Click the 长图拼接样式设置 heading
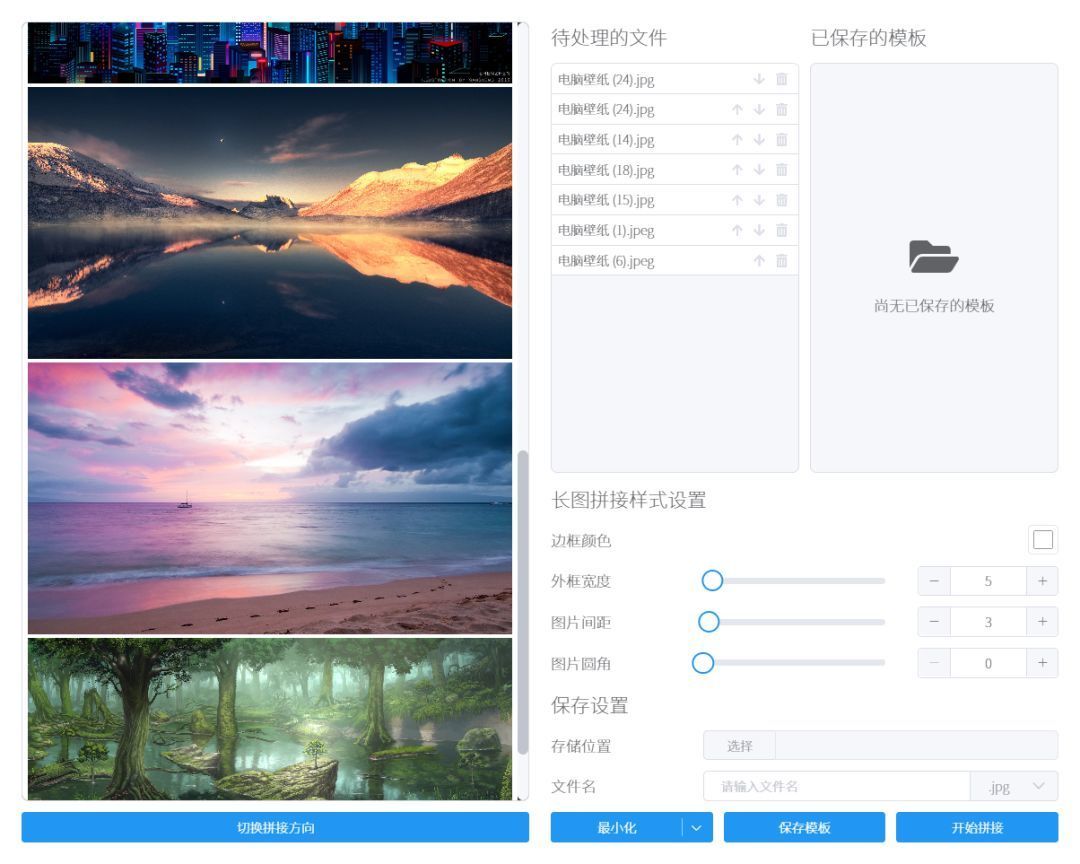Viewport: 1080px width, 864px height. click(x=628, y=500)
